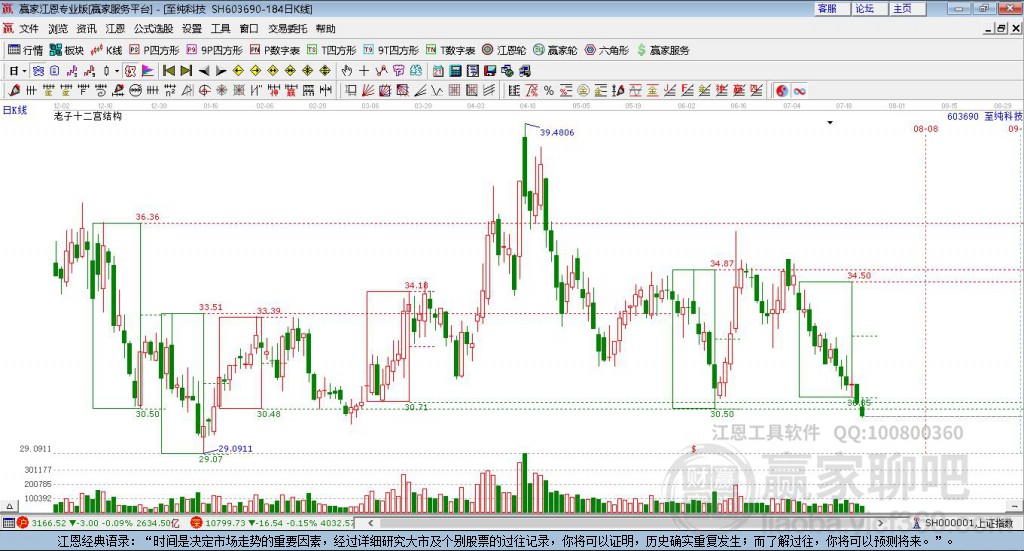Open the 六角形 hexagon tool
The width and height of the screenshot is (1024, 551).
tap(607, 50)
